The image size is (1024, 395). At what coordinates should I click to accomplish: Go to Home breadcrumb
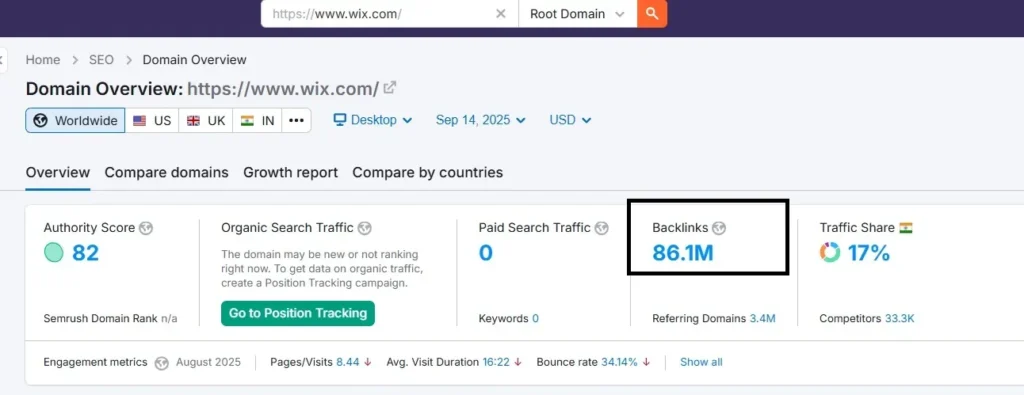coord(43,60)
